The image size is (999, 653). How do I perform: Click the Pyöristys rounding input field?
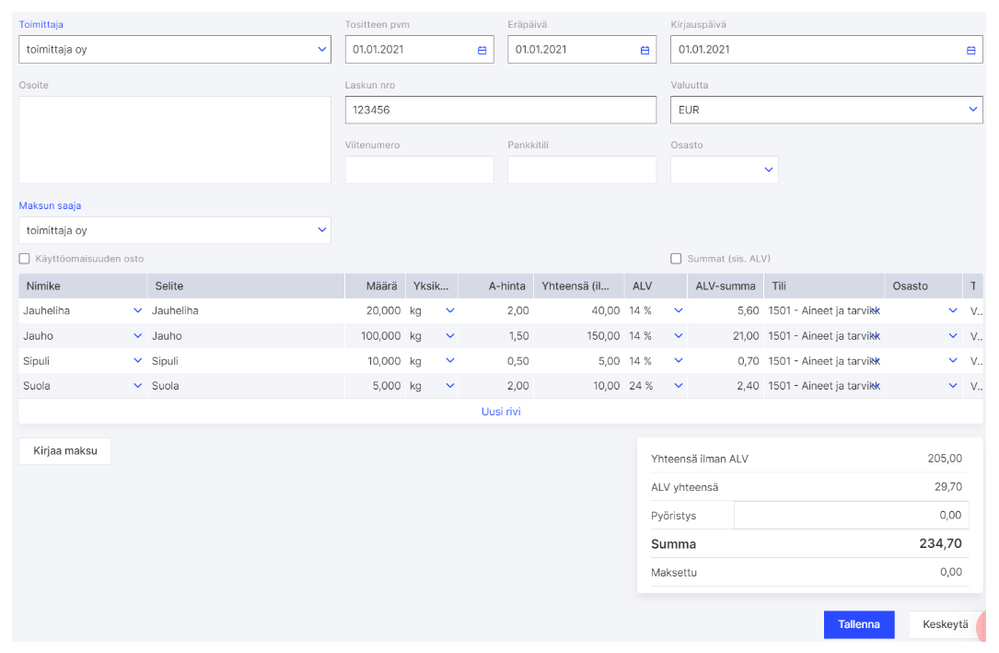[850, 515]
